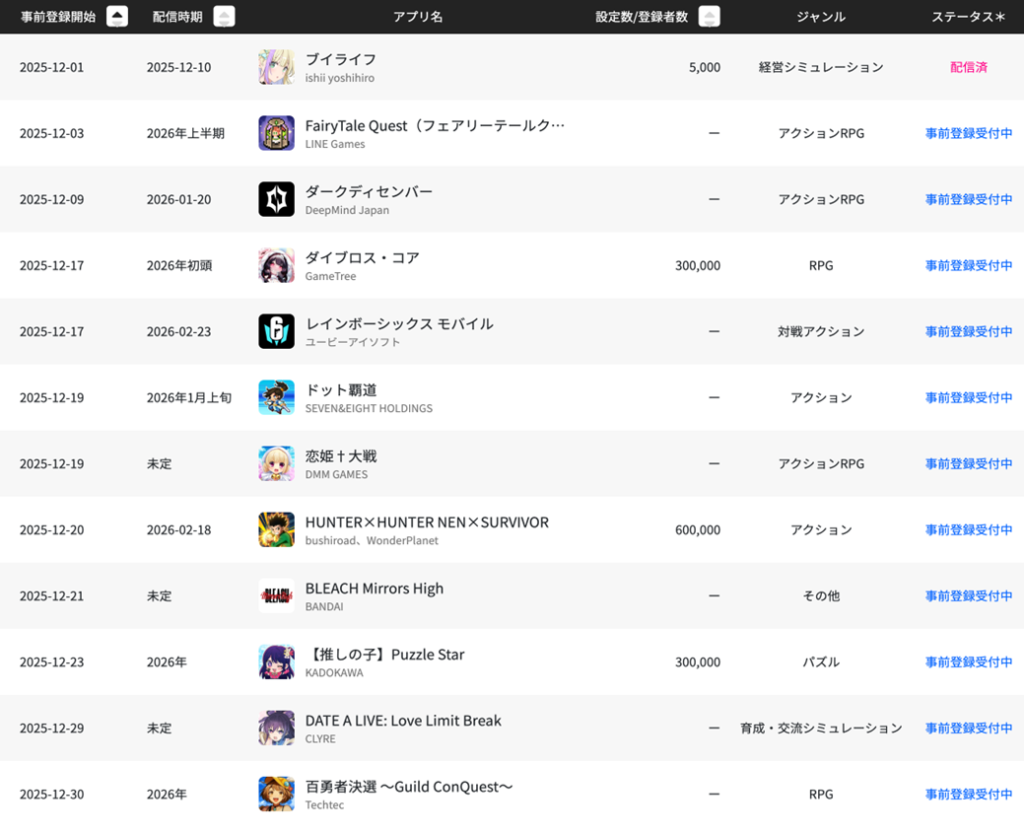The image size is (1024, 834).
Task: Click the ジャンル column header
Action: coord(820,17)
